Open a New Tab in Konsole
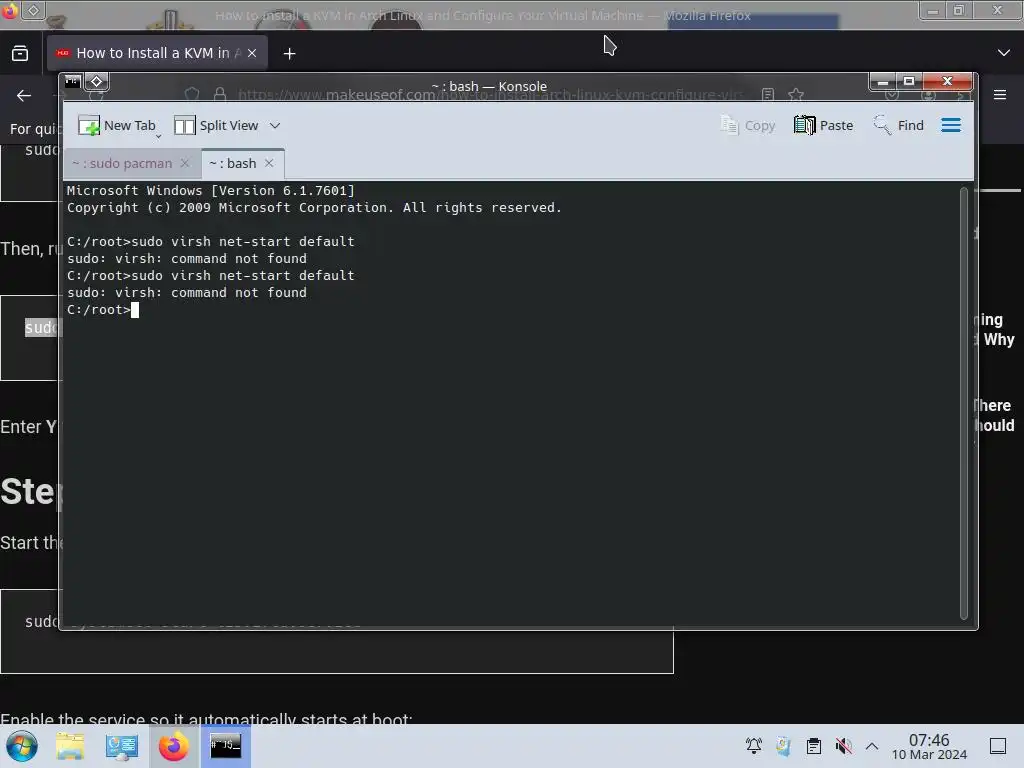The height and width of the screenshot is (768, 1024). (117, 125)
